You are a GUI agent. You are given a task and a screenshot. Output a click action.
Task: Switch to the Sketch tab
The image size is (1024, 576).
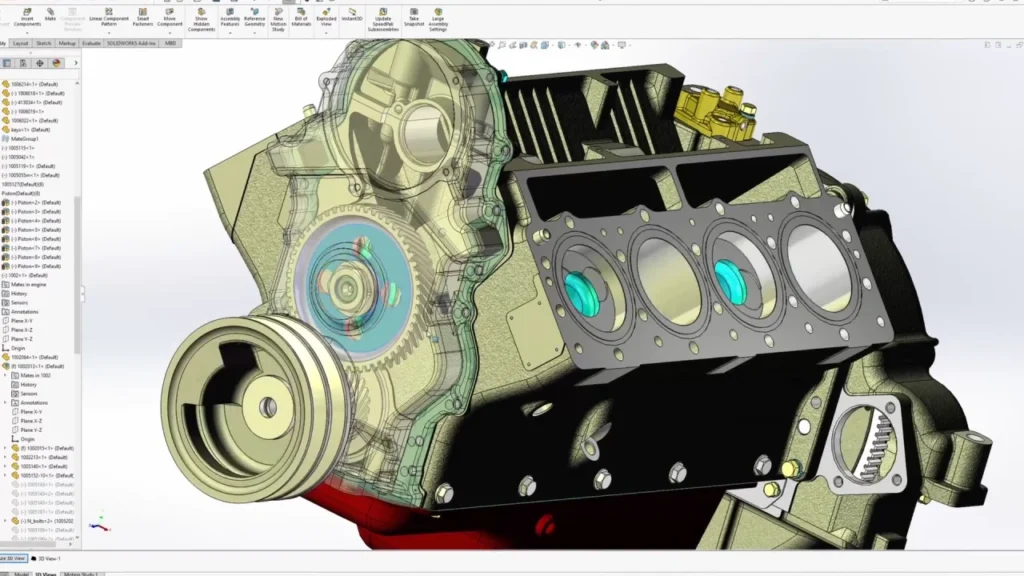click(44, 44)
